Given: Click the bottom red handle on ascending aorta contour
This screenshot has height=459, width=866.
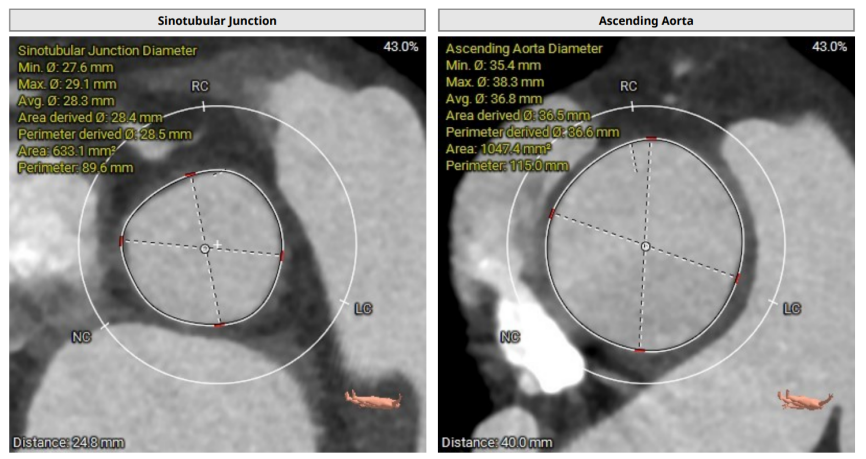Looking at the screenshot, I should [640, 350].
